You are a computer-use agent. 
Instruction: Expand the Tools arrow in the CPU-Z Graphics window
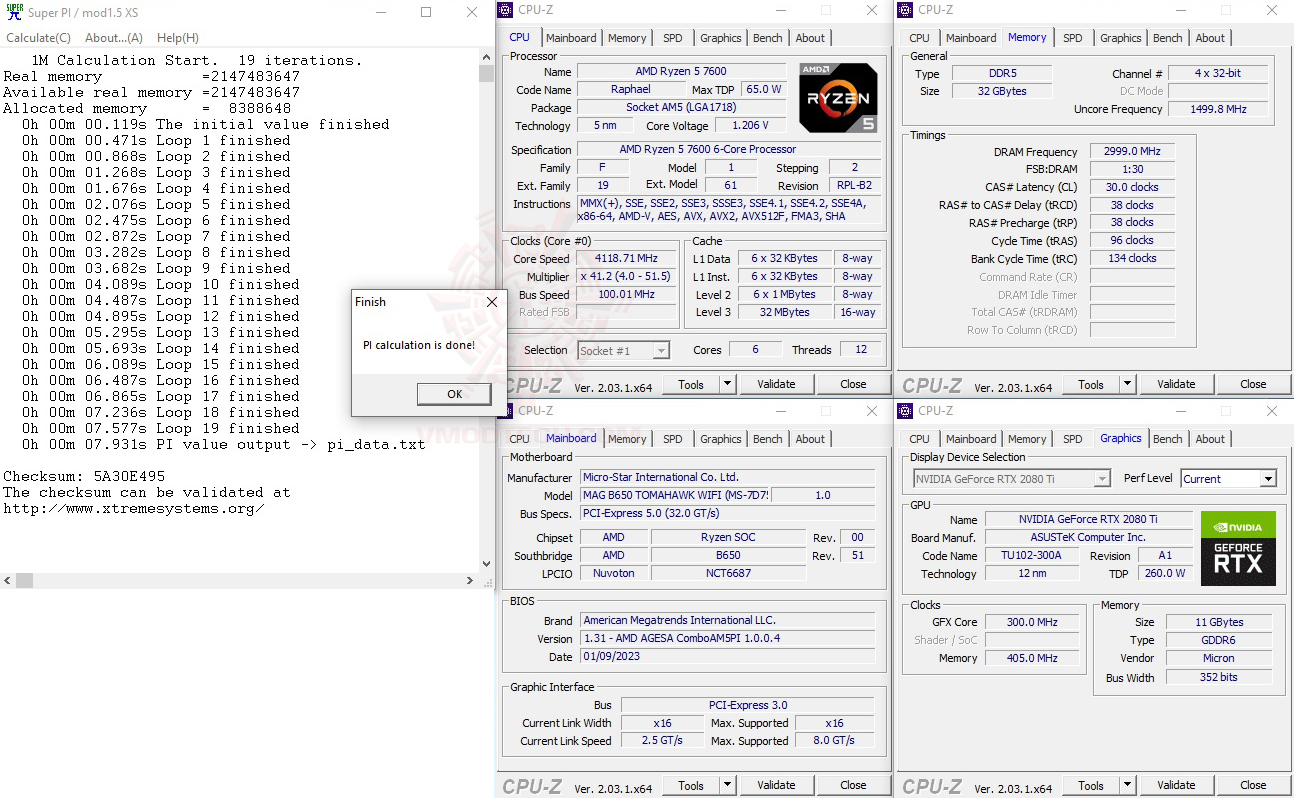(1127, 785)
